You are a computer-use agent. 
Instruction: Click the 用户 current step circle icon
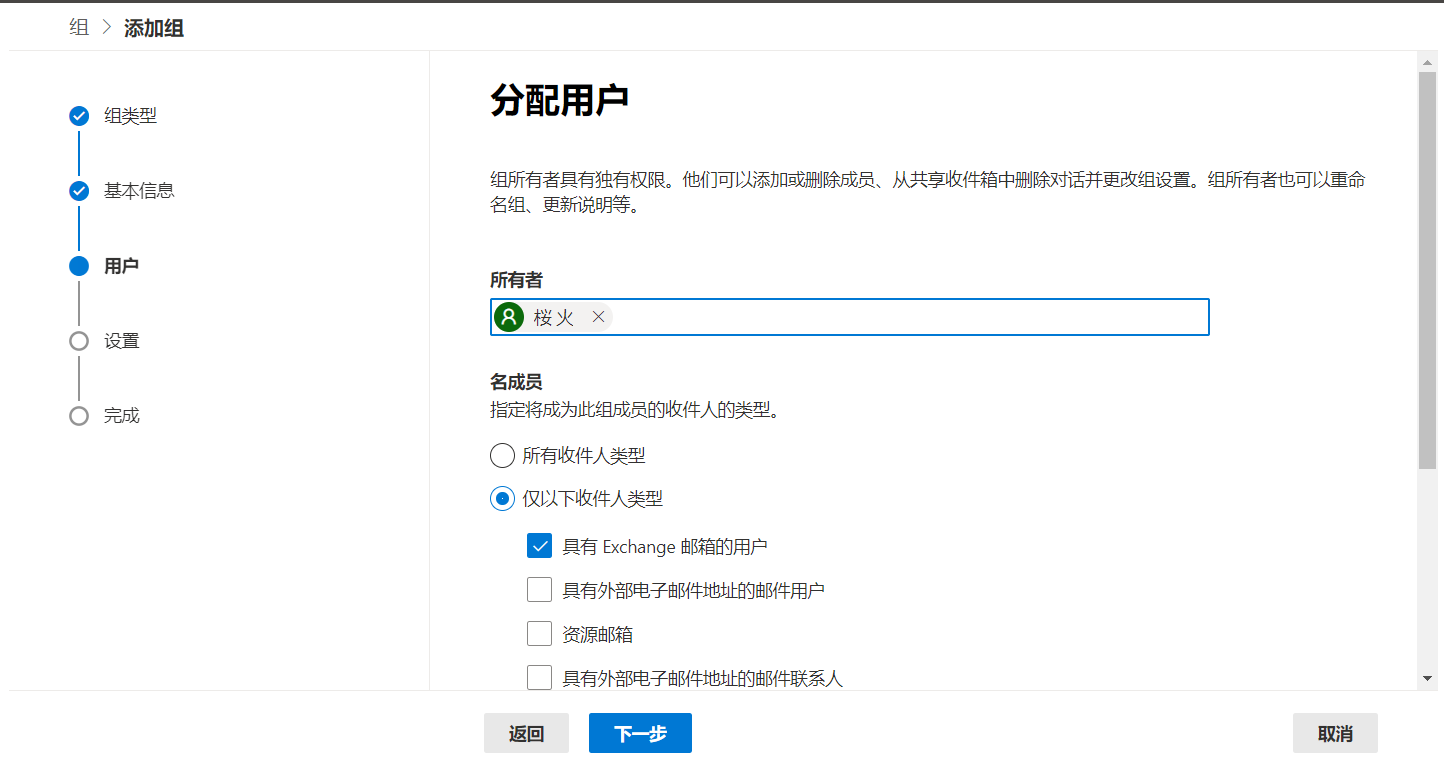tap(79, 266)
